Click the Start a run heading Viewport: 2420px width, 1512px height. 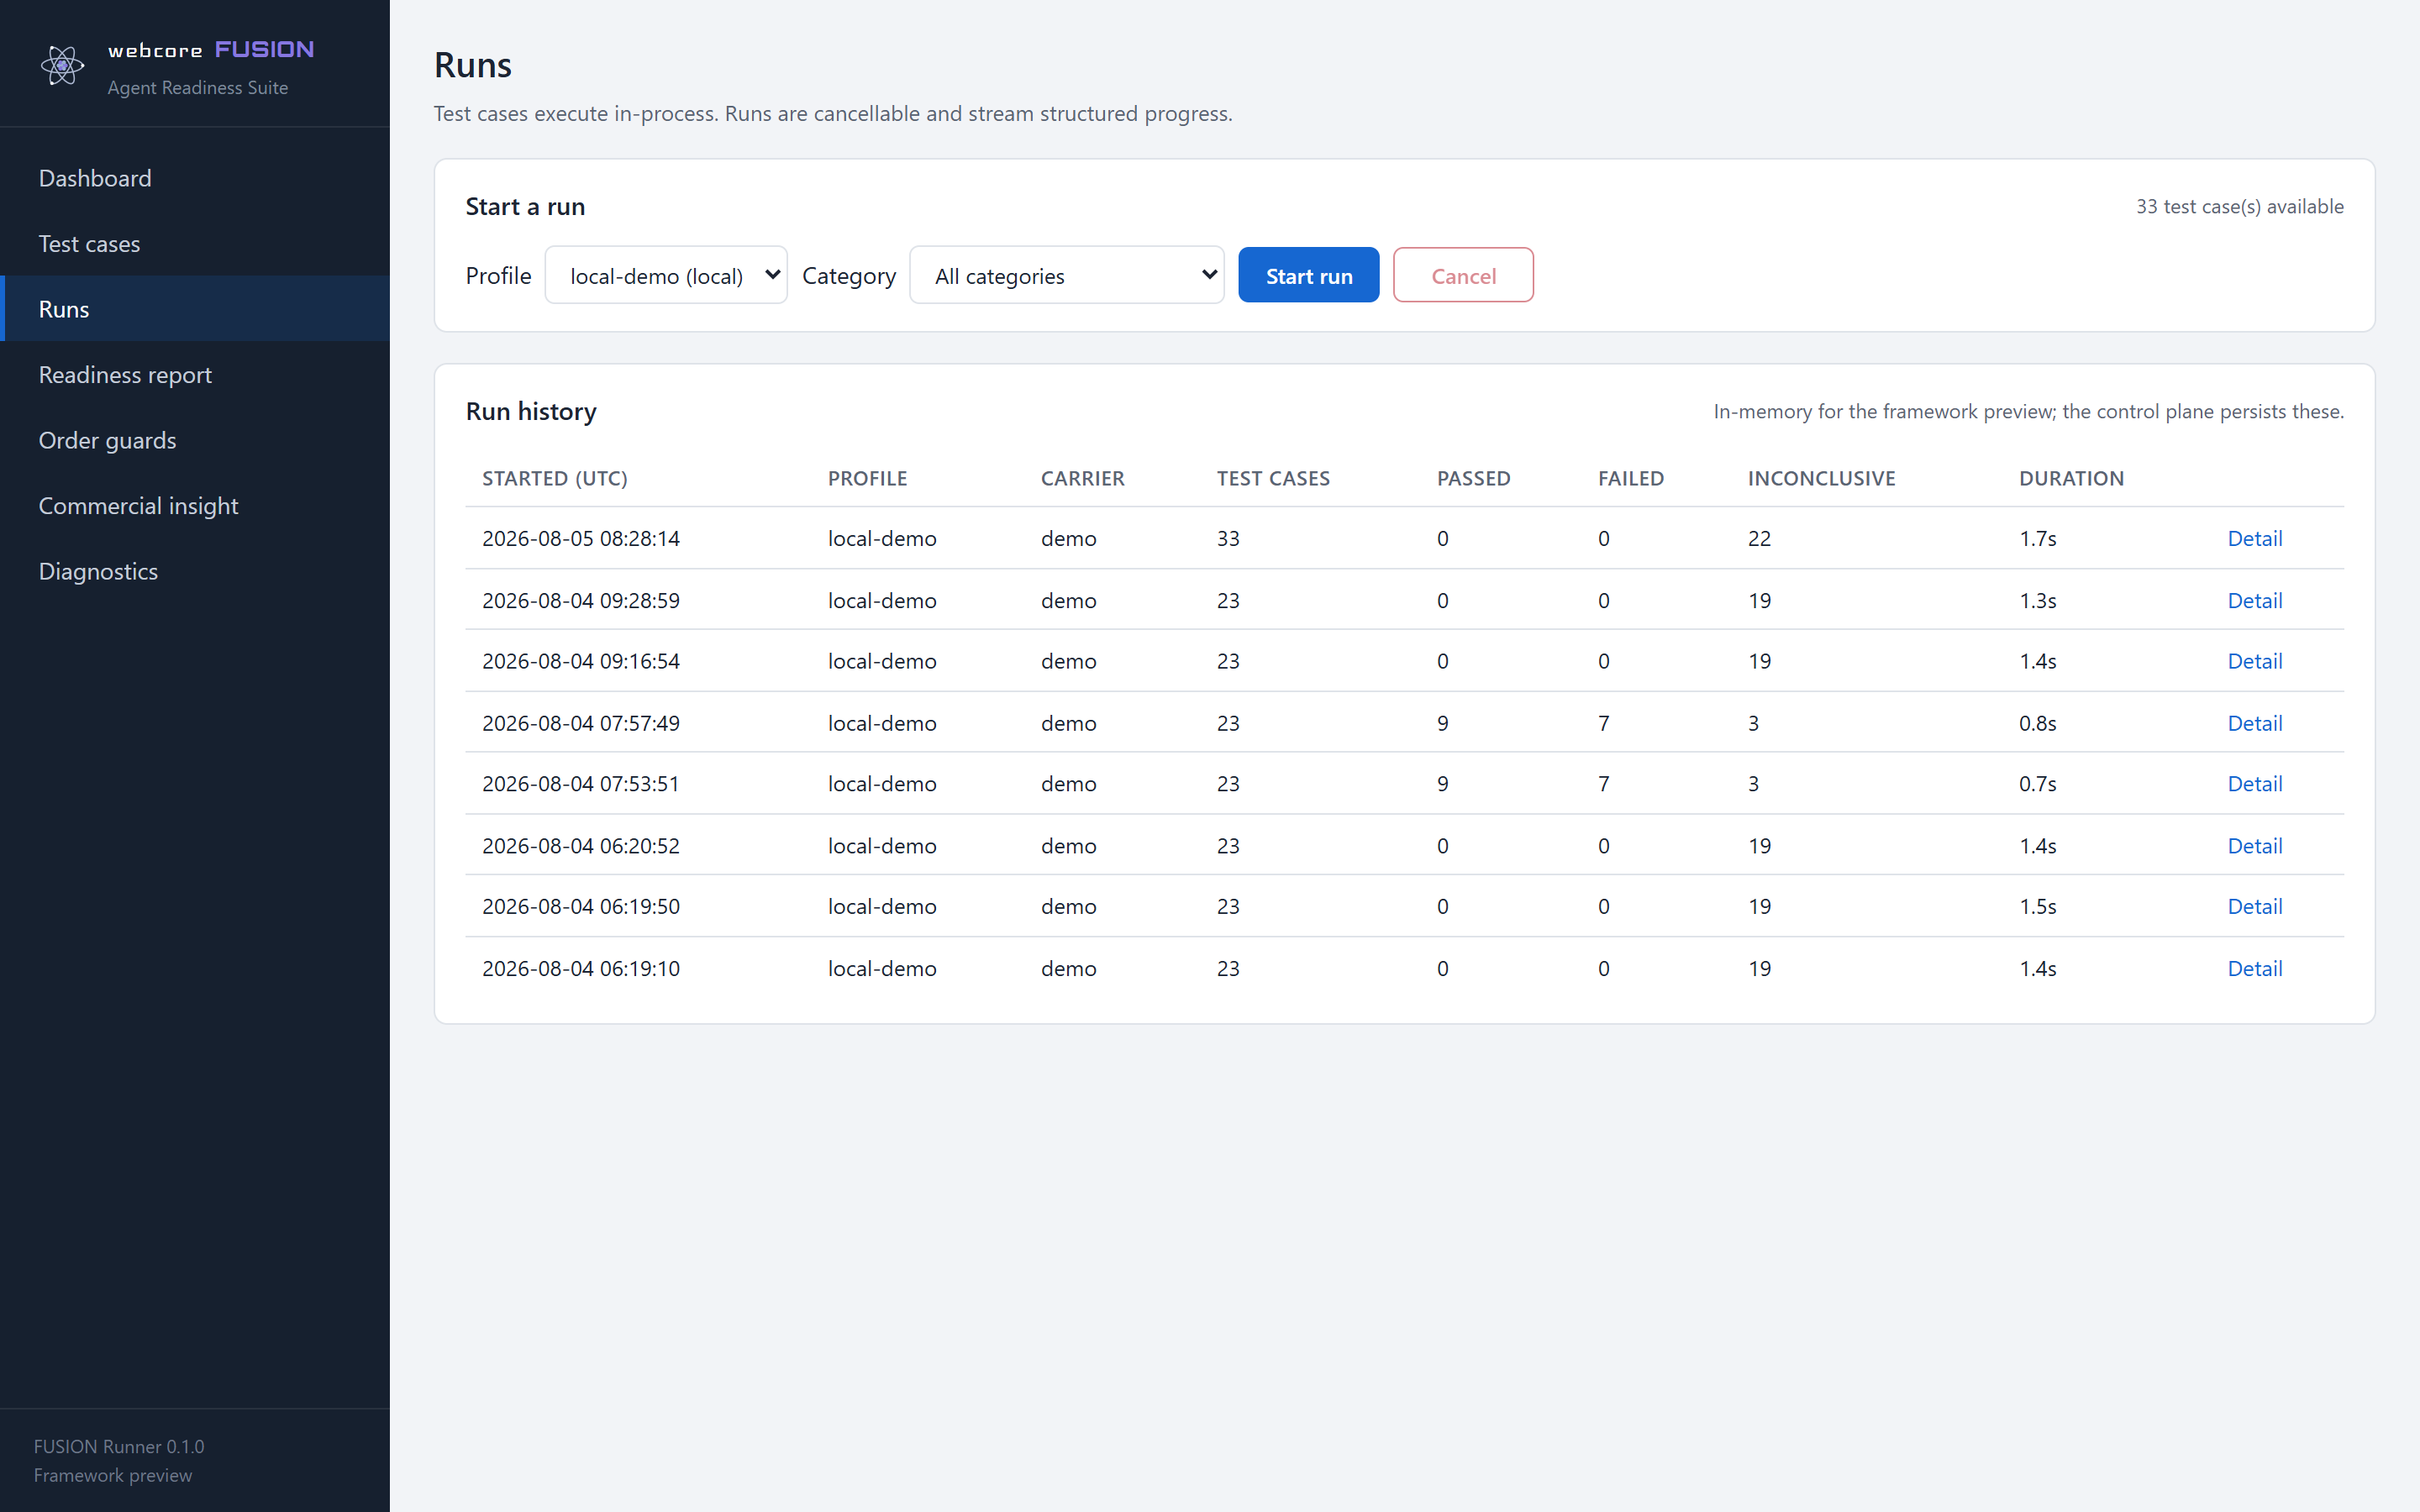click(x=525, y=206)
